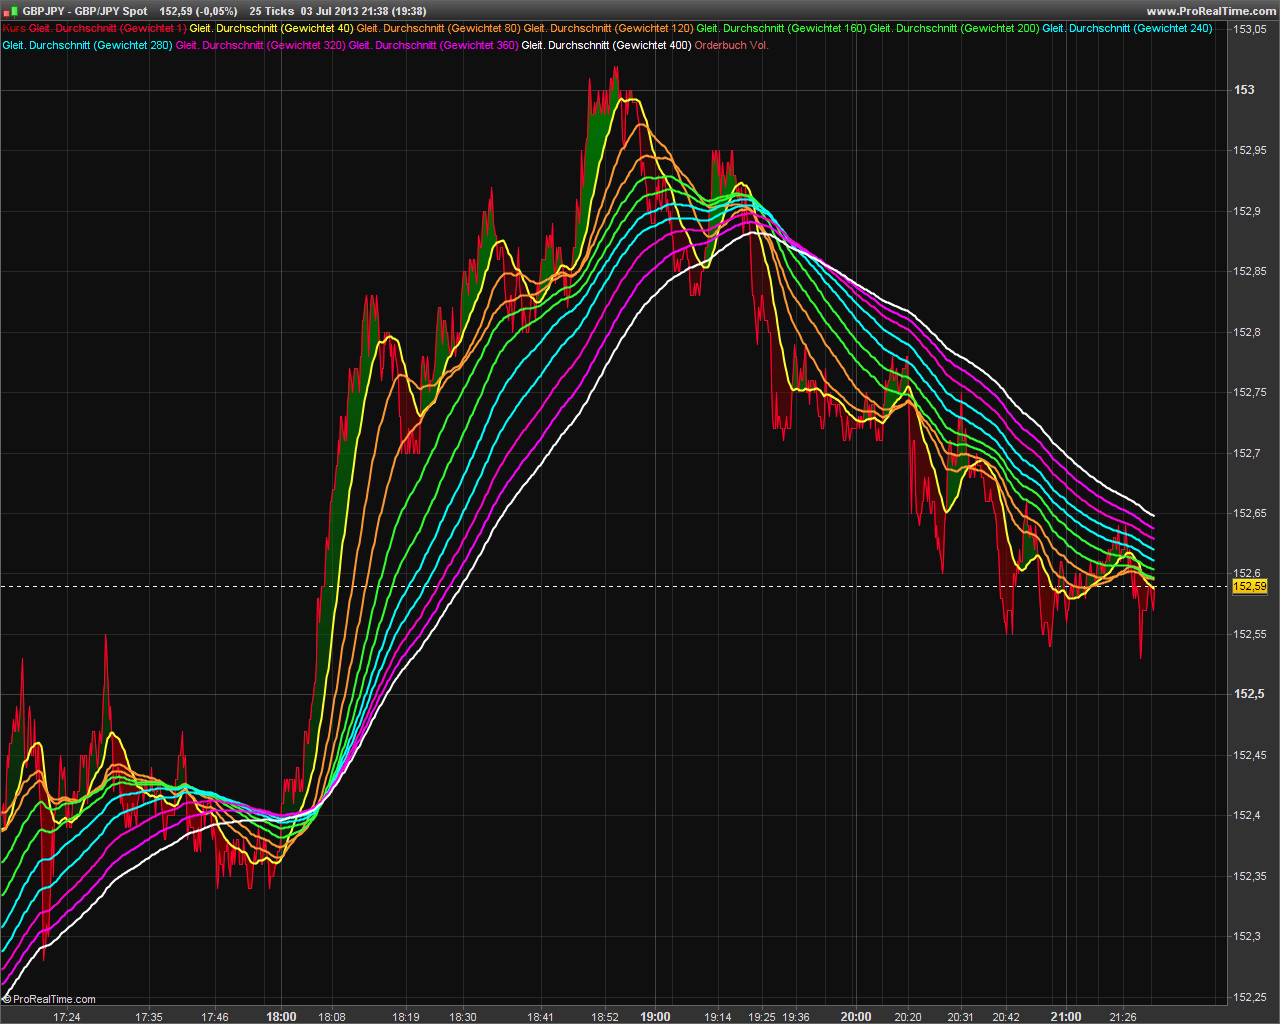This screenshot has height=1024, width=1280.
Task: Click the 18:41 time axis label
Action: pos(541,1017)
